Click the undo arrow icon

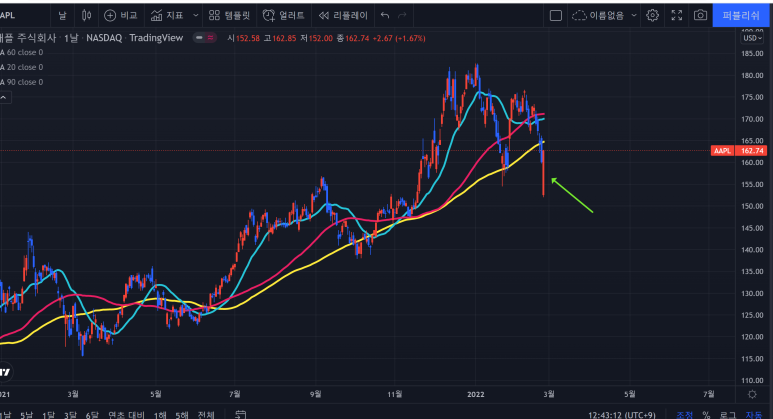[385, 15]
